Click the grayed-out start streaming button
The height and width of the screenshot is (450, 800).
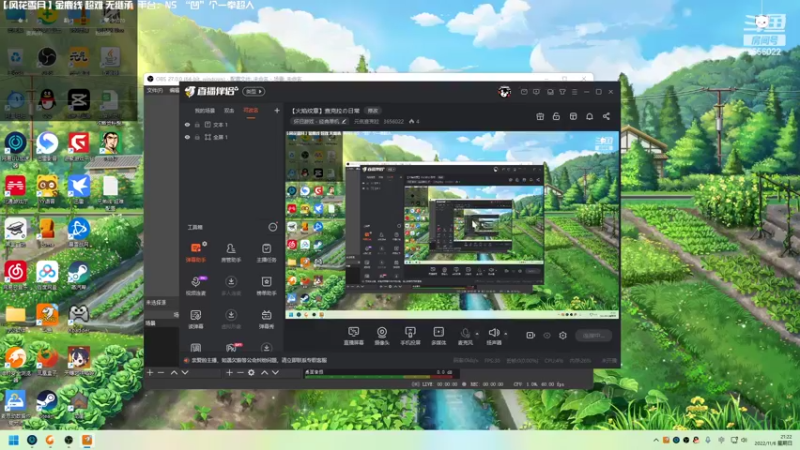593,335
